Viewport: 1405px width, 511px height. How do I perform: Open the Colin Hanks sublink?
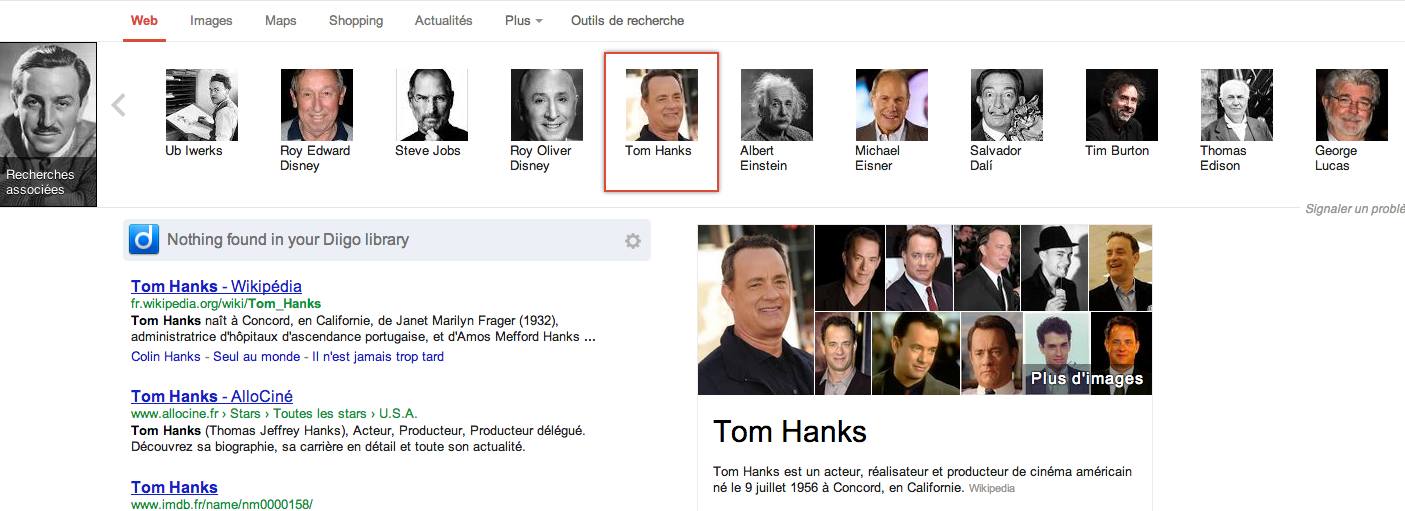[x=165, y=357]
